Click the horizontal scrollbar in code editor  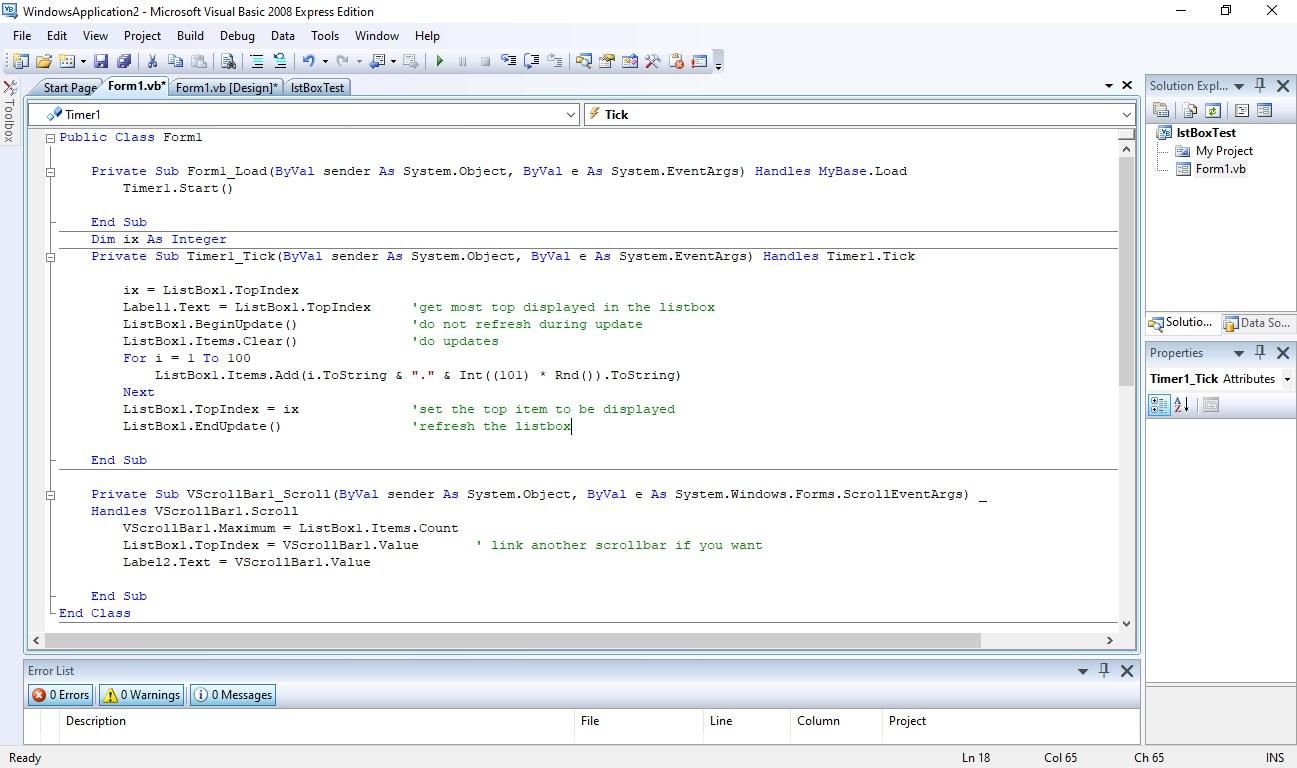tap(512, 640)
